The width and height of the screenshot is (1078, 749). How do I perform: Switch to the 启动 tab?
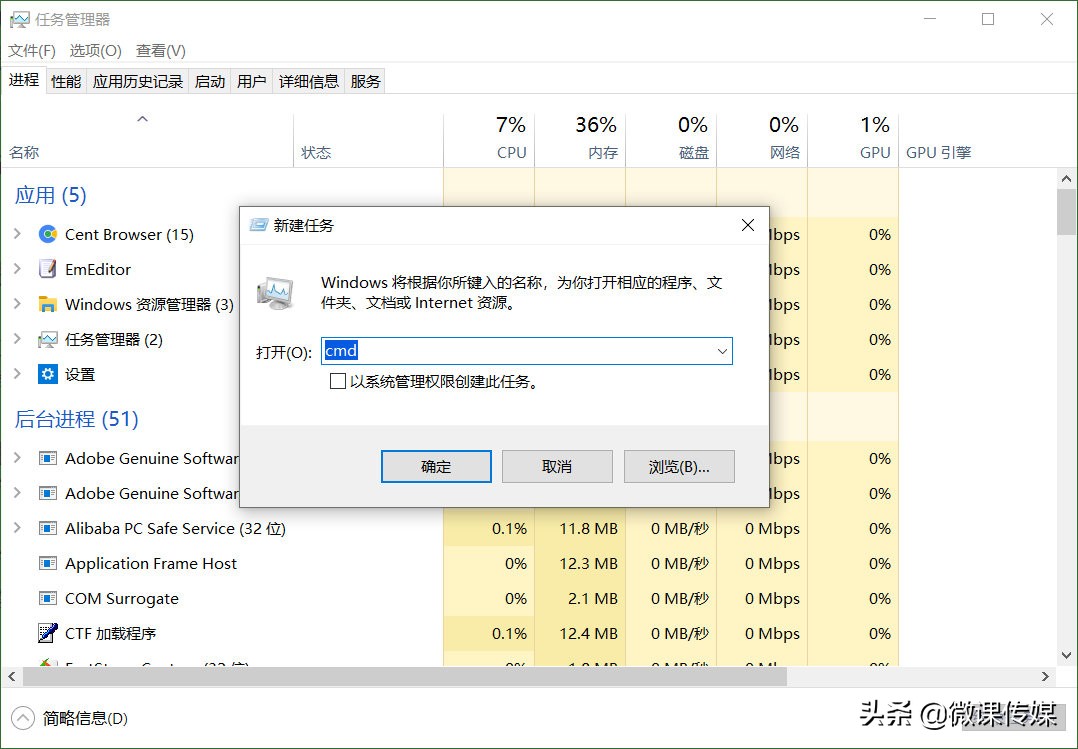pyautogui.click(x=209, y=81)
